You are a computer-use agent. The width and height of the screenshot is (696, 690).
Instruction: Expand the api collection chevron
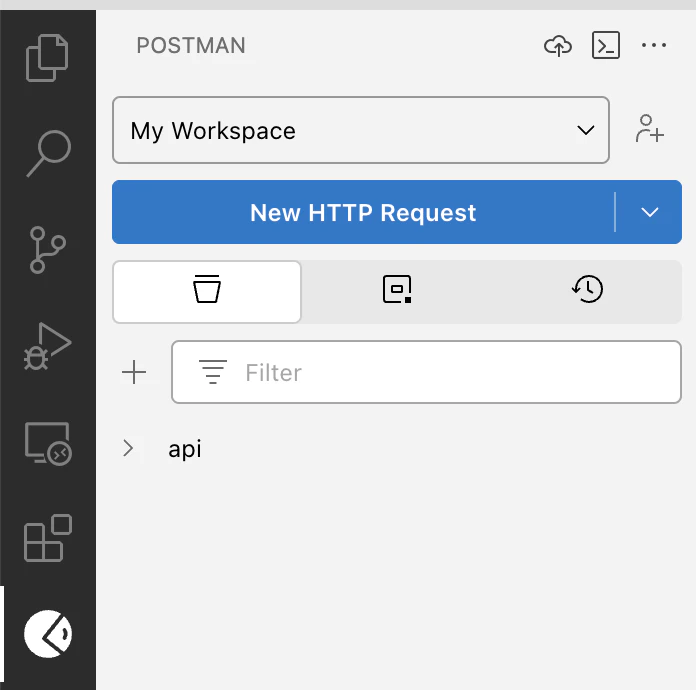click(x=128, y=448)
